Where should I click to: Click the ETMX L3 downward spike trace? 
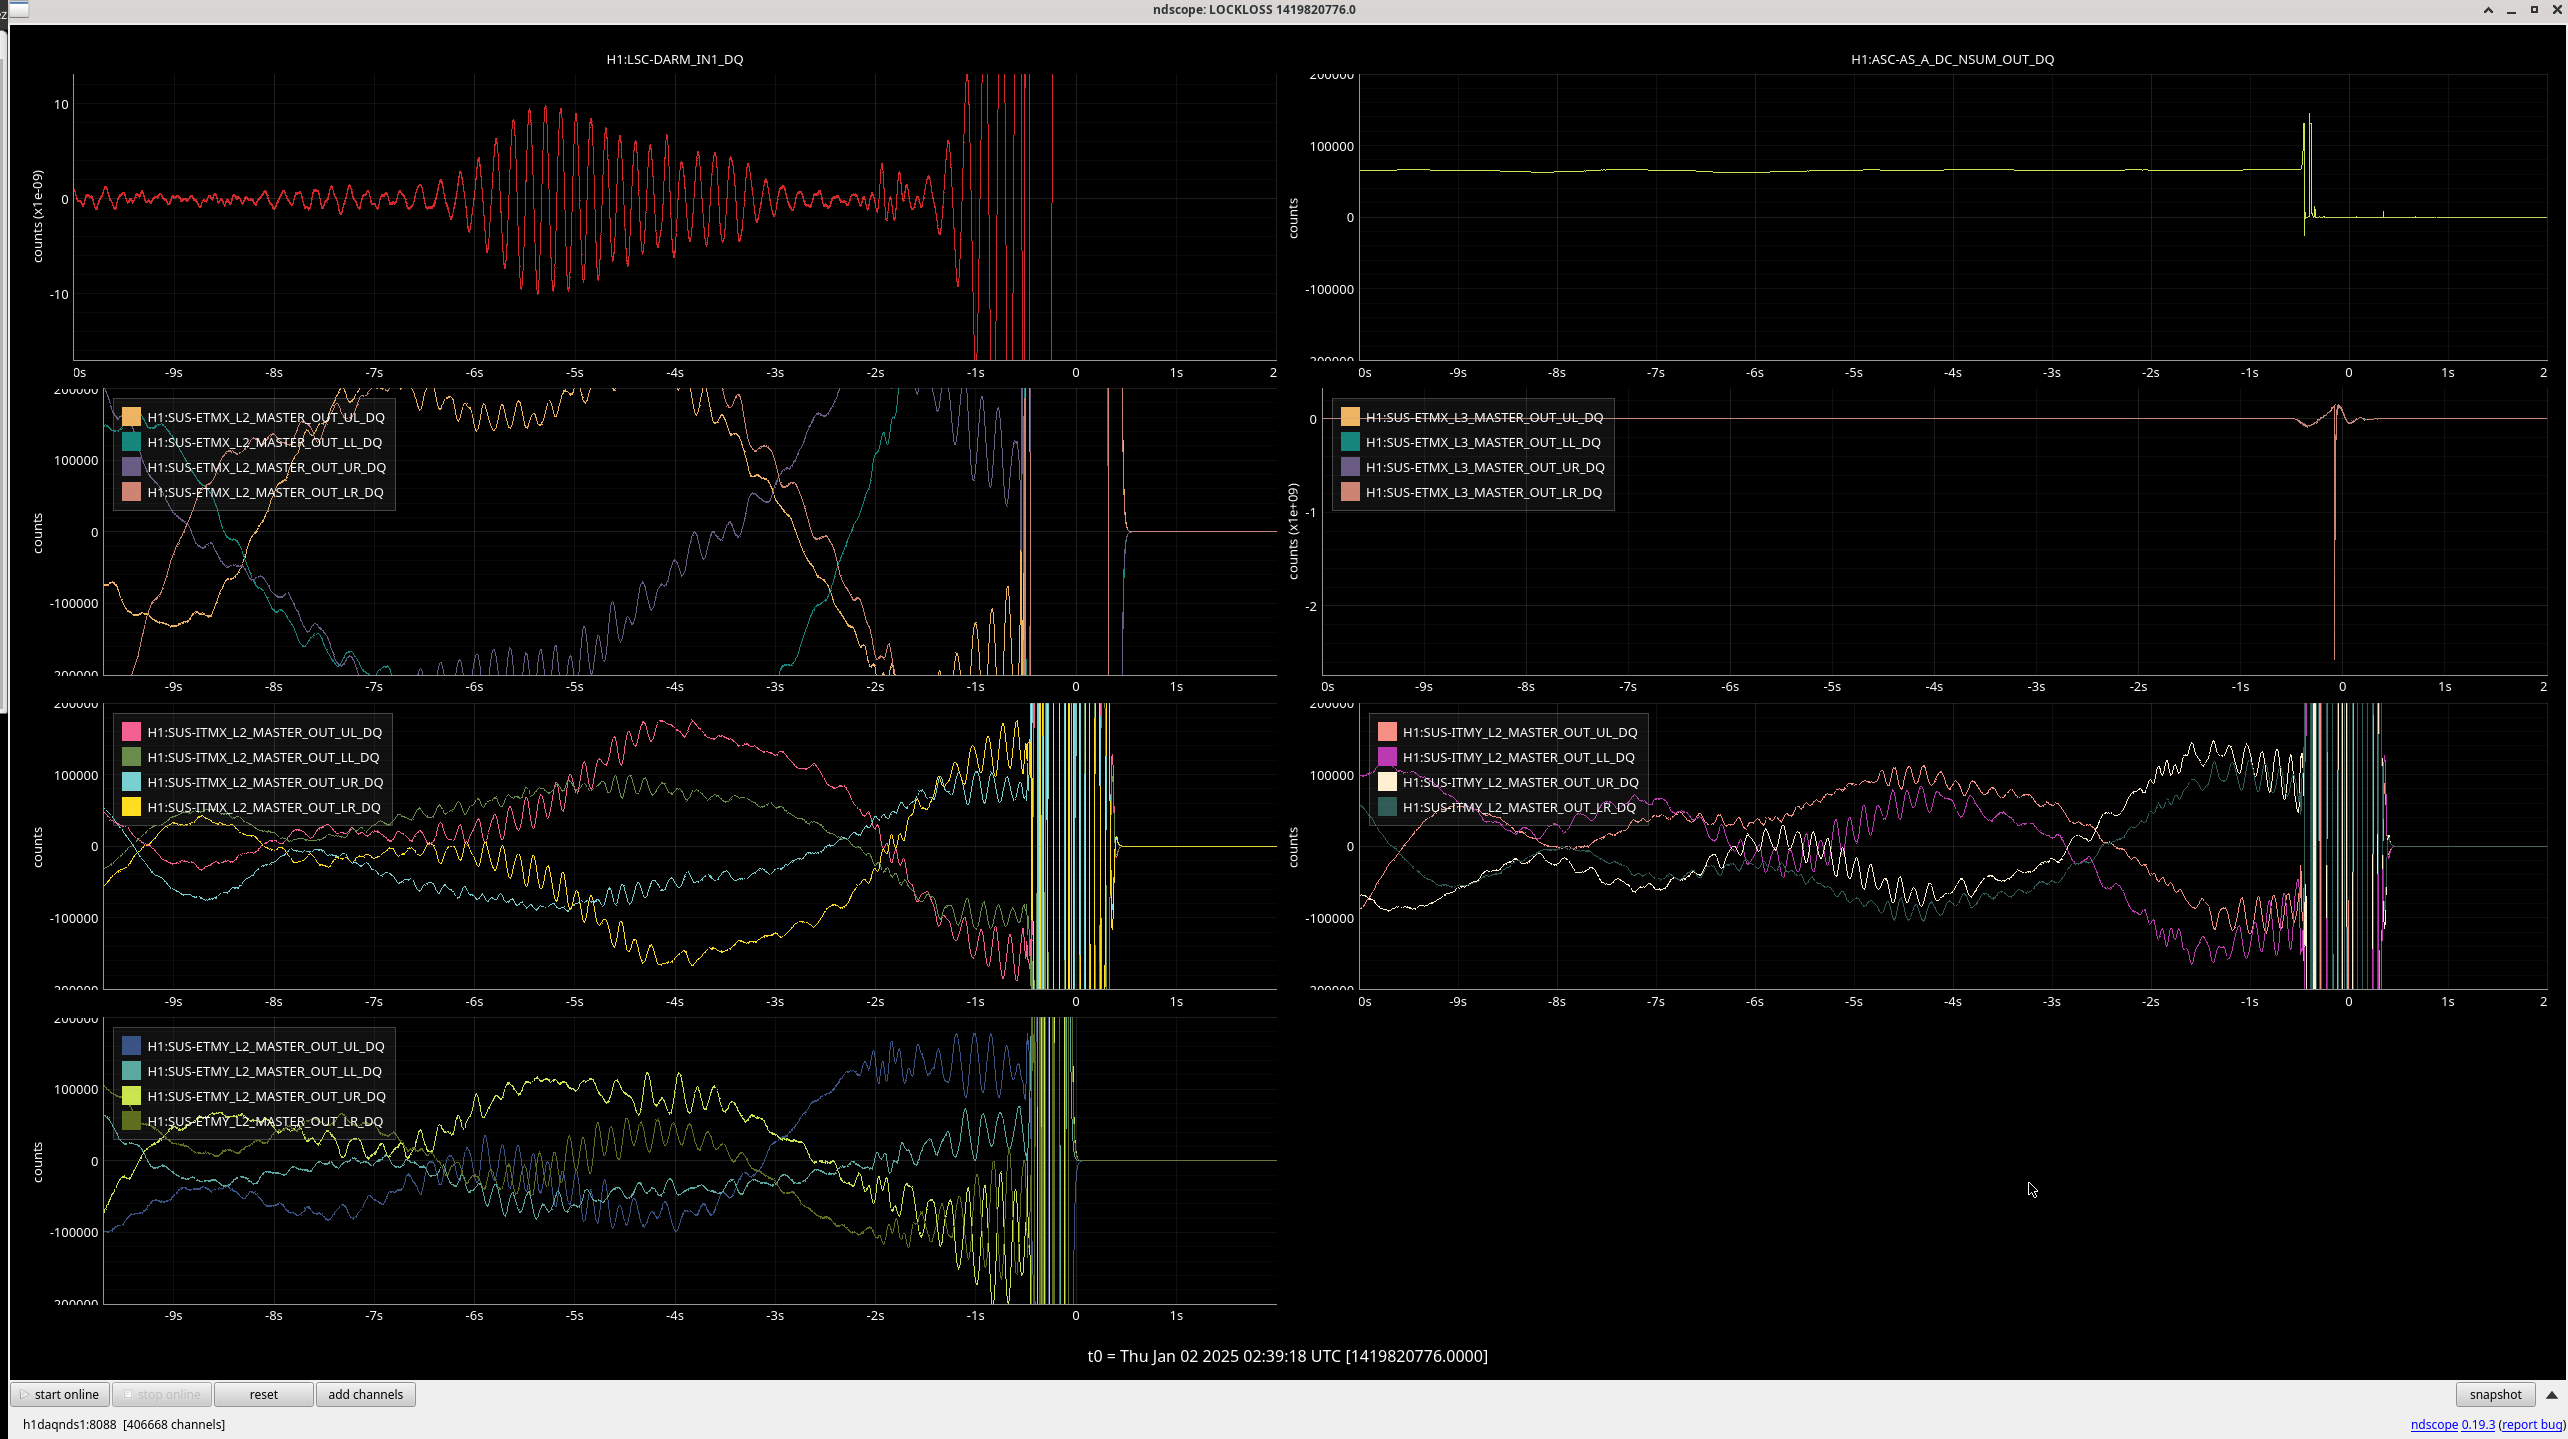(x=2335, y=540)
